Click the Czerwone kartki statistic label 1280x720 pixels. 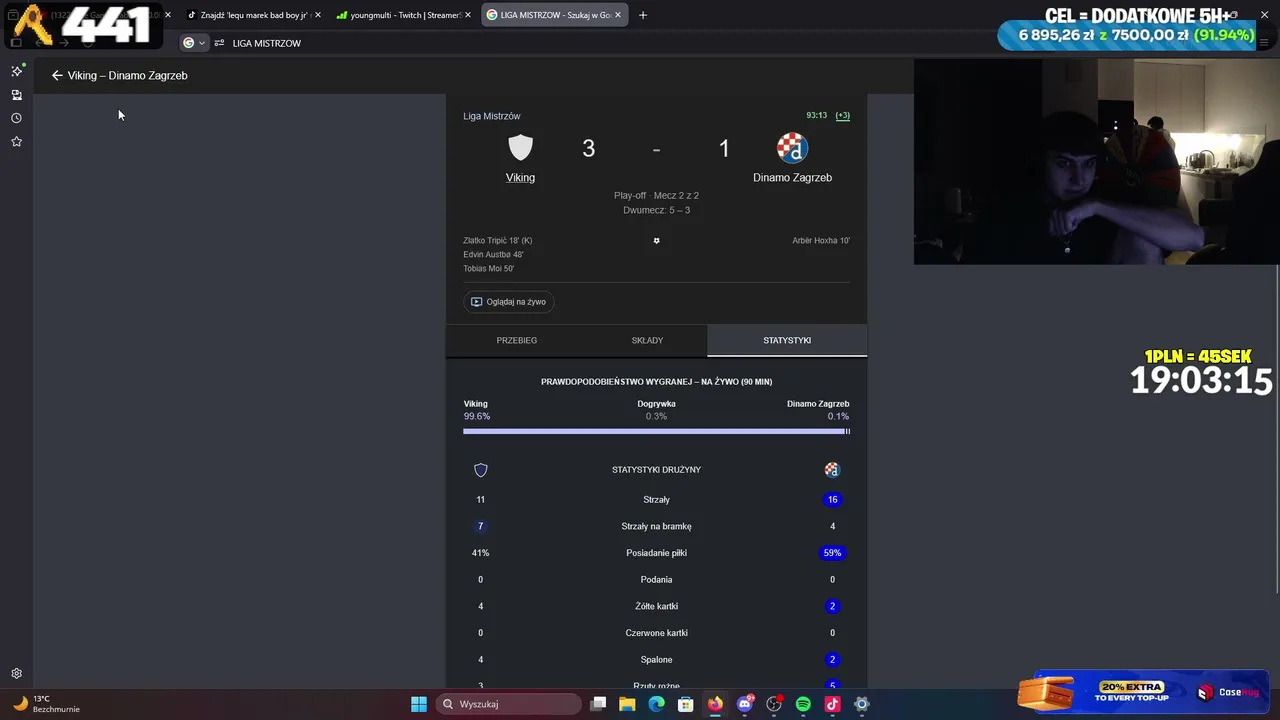coord(656,633)
